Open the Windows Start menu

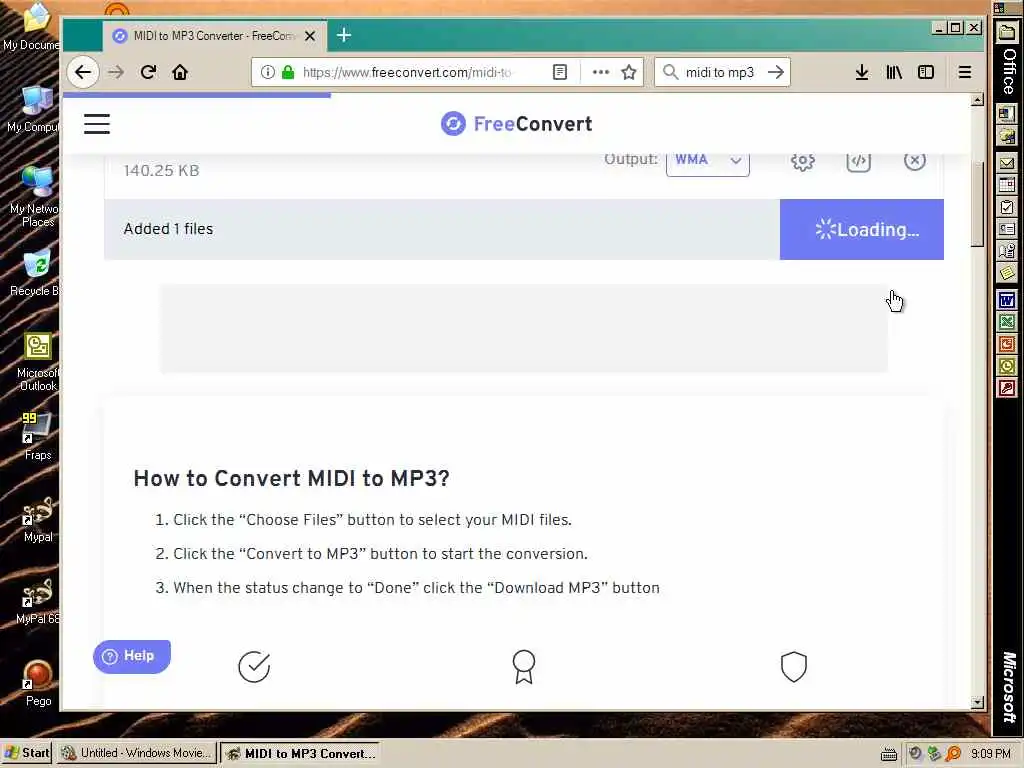point(27,753)
